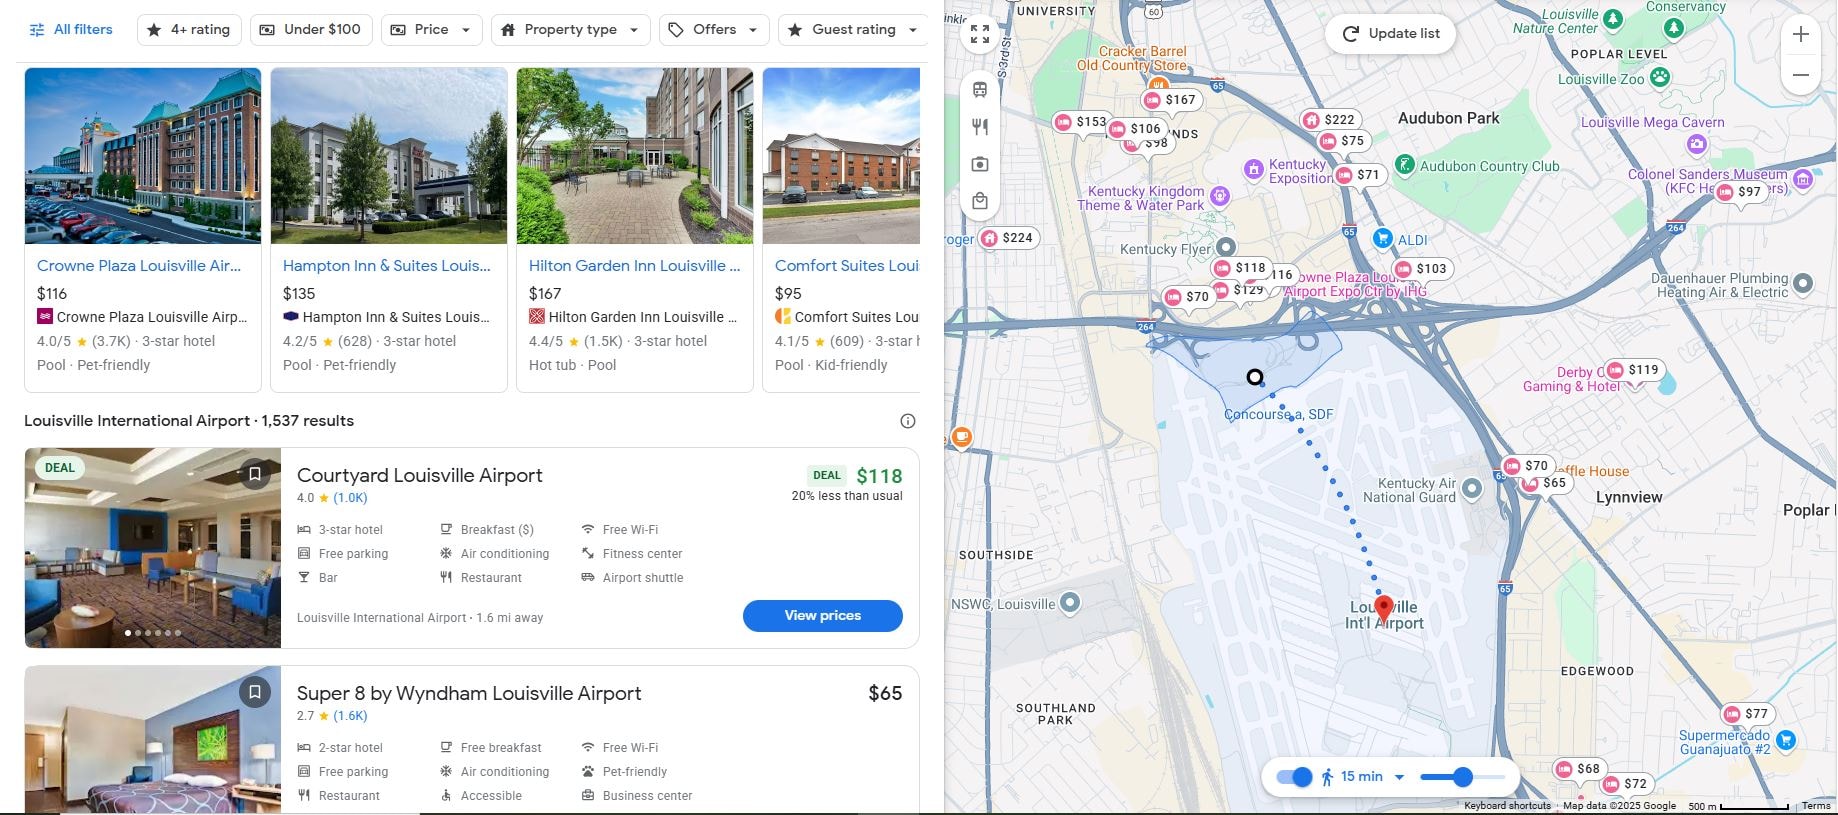Toggle the 4+ rating filter chip
The image size is (1838, 815).
[189, 30]
